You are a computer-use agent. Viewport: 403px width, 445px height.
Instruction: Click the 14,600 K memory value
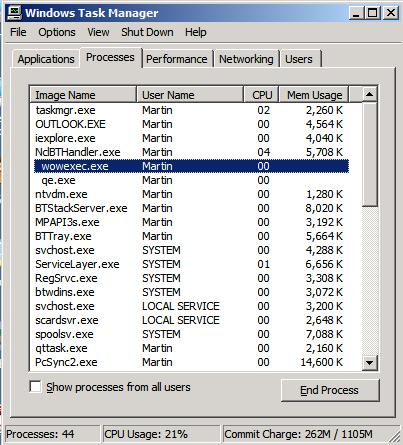322,362
